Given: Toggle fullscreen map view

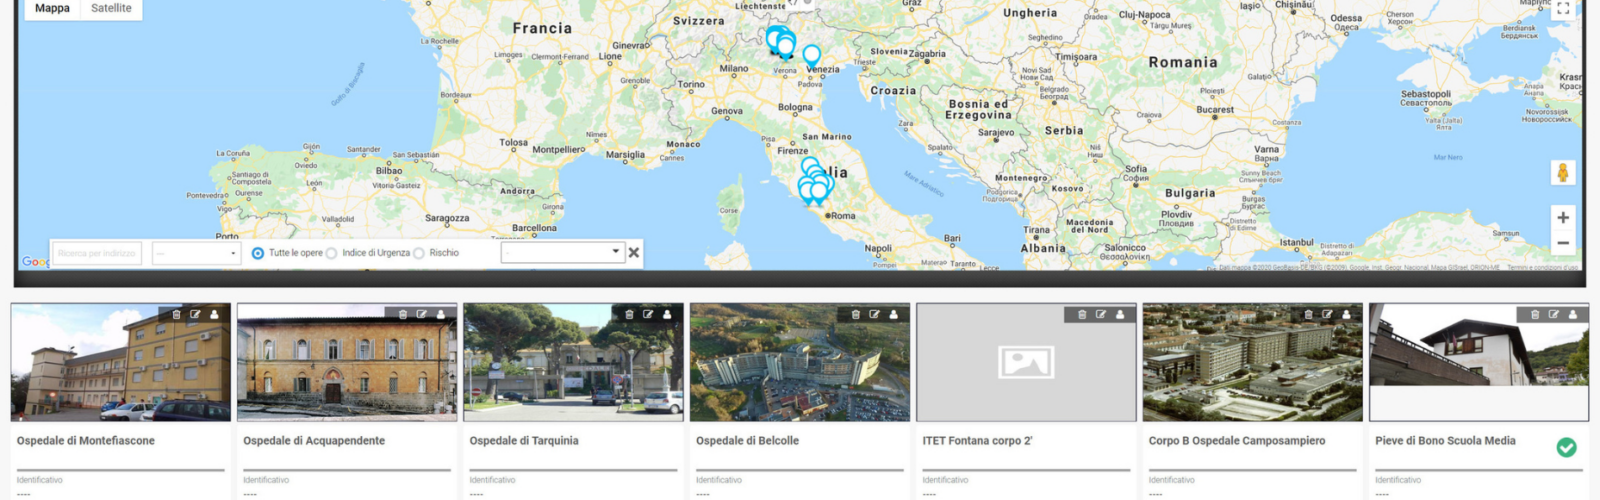Looking at the screenshot, I should [1563, 9].
